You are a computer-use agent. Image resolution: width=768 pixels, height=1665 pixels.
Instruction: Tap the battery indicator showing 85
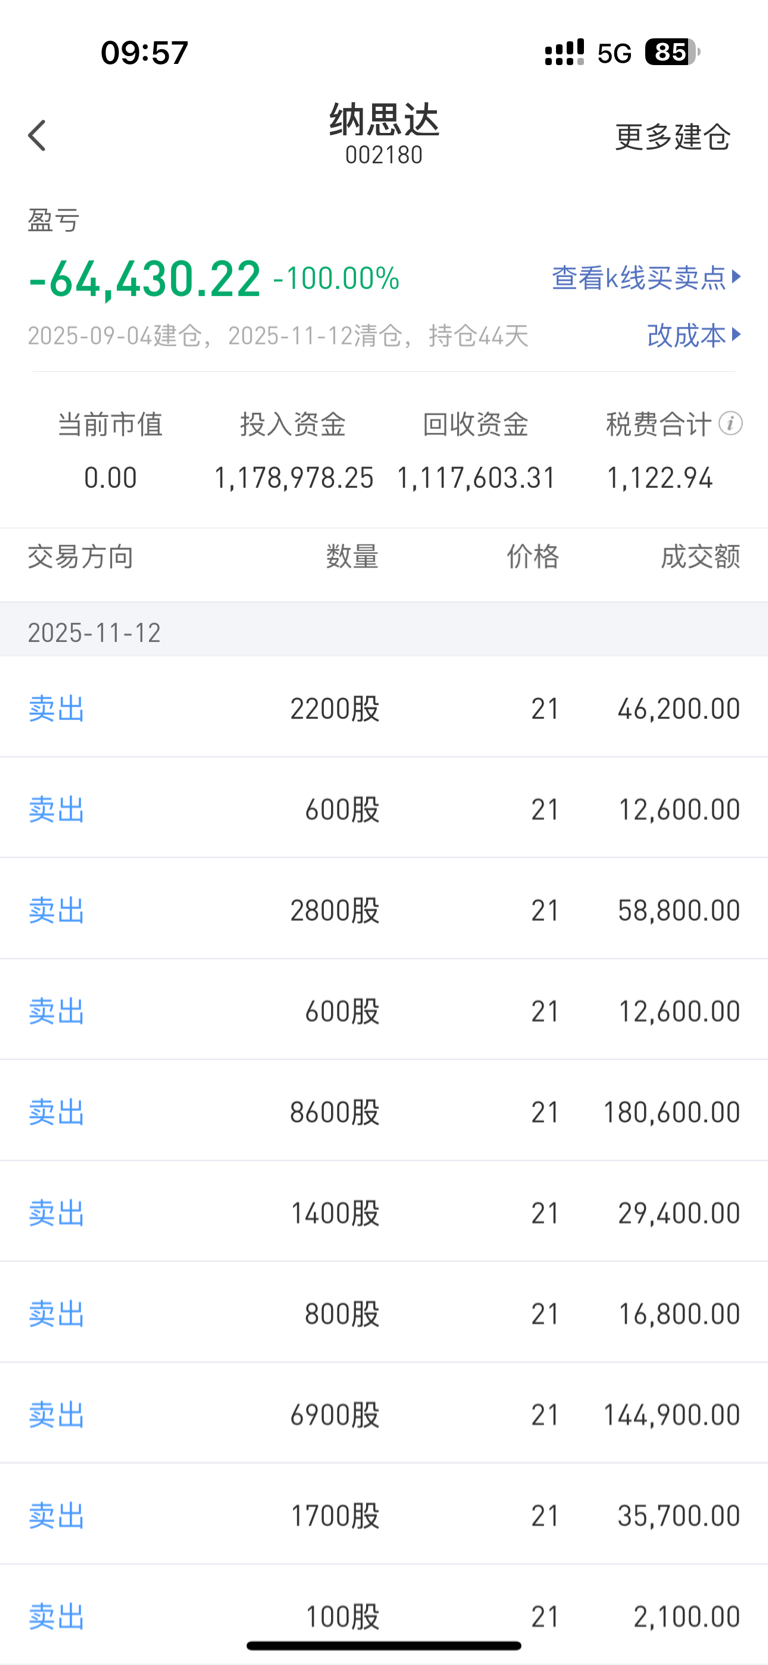(x=673, y=52)
